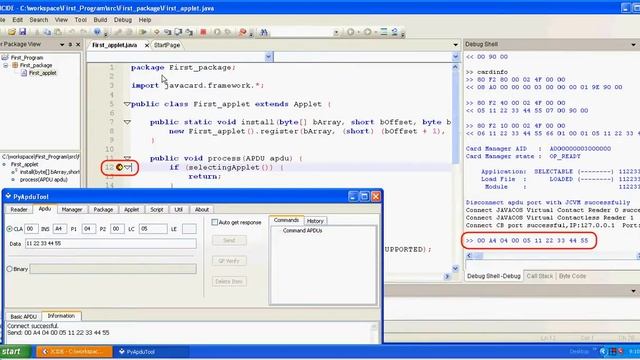The image size is (640, 360).
Task: Switch to the StartPage editor tab
Action: pos(167,45)
